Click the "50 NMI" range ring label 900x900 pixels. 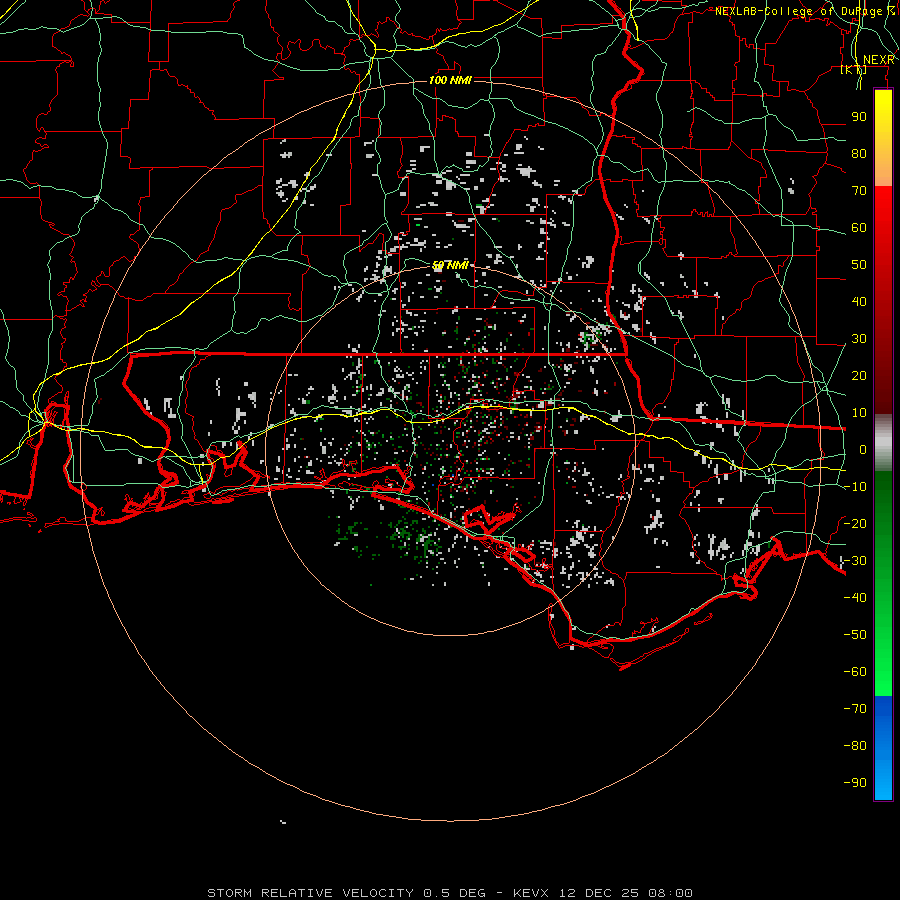(x=450, y=265)
